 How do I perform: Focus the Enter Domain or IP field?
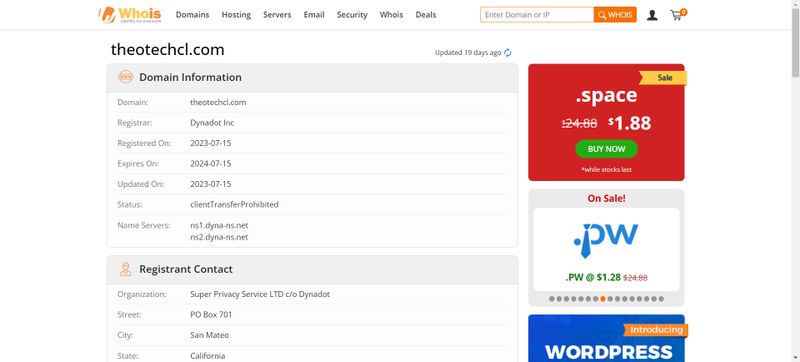coord(537,15)
